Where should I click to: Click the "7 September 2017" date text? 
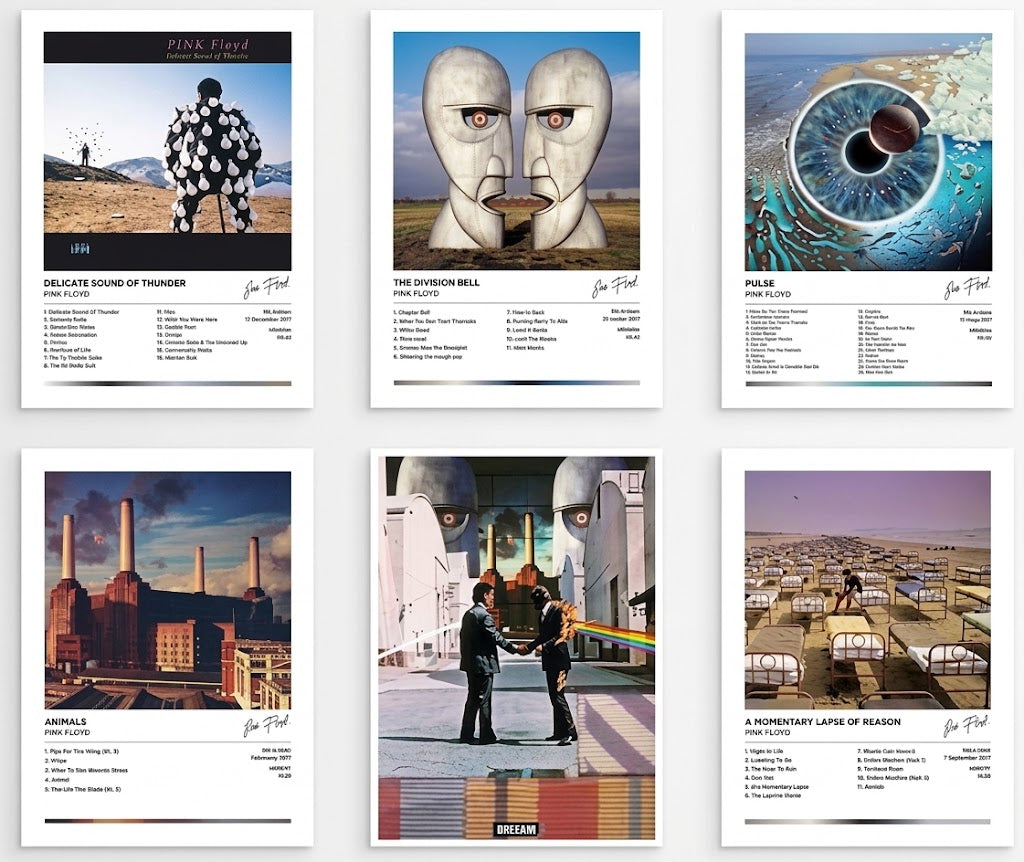pyautogui.click(x=967, y=758)
